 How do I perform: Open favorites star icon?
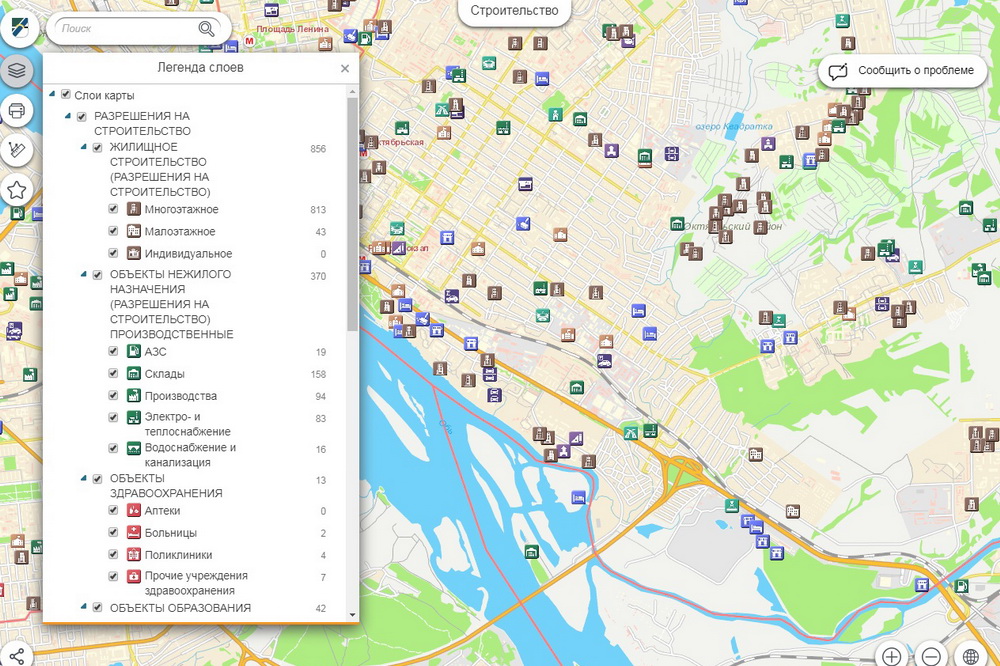16,189
